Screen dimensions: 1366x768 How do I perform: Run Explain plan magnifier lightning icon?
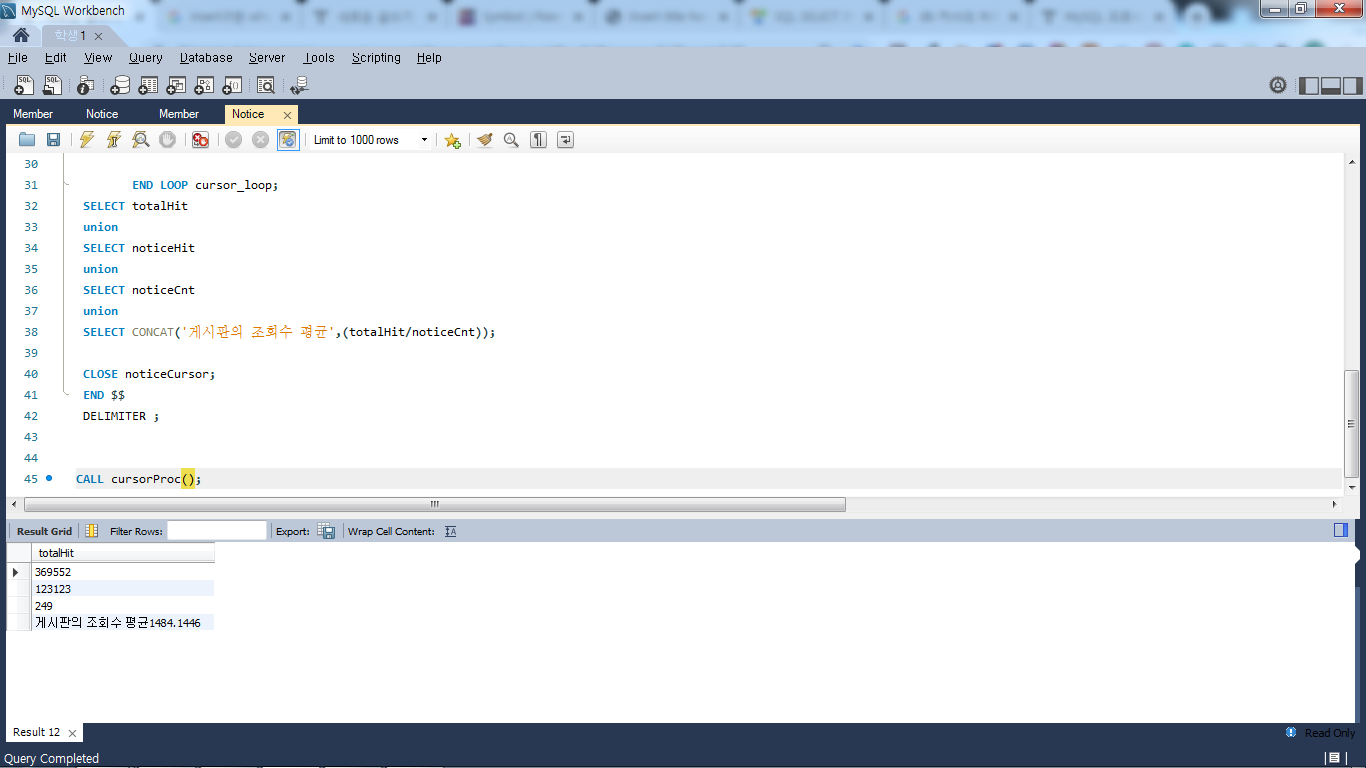[141, 140]
